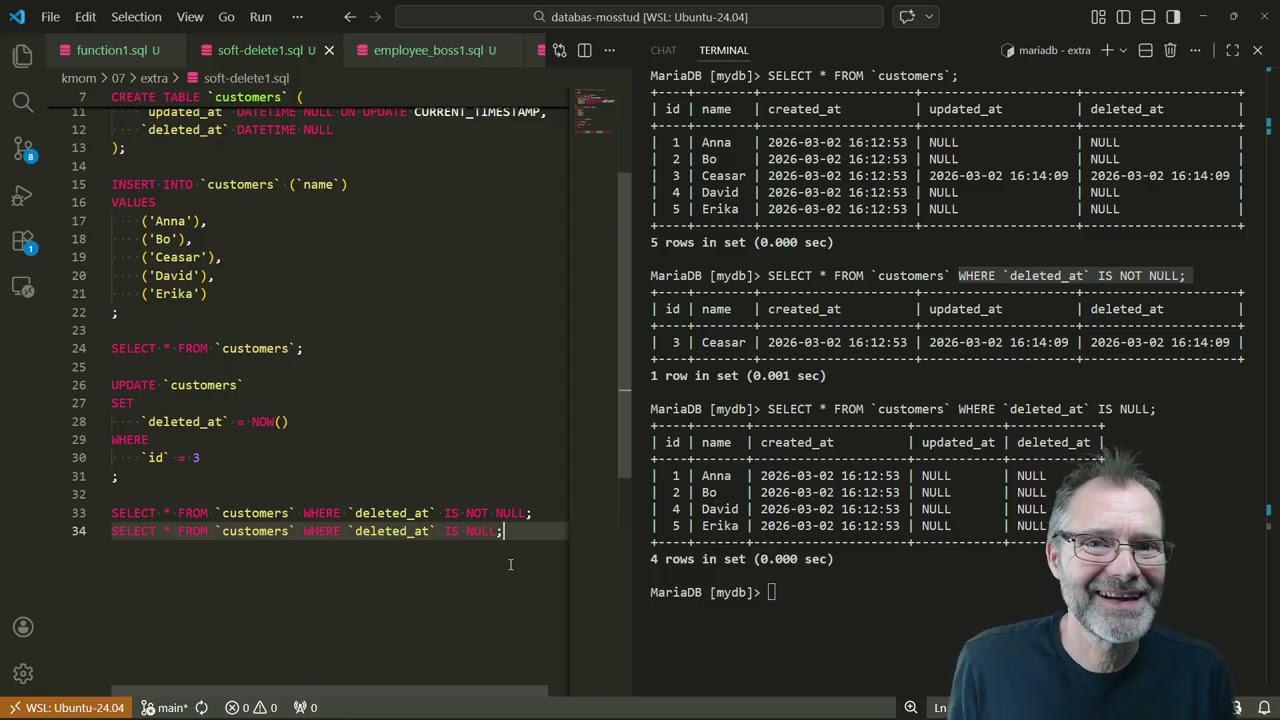The width and height of the screenshot is (1280, 720).
Task: Open the Remote Explorer view
Action: [x=23, y=288]
